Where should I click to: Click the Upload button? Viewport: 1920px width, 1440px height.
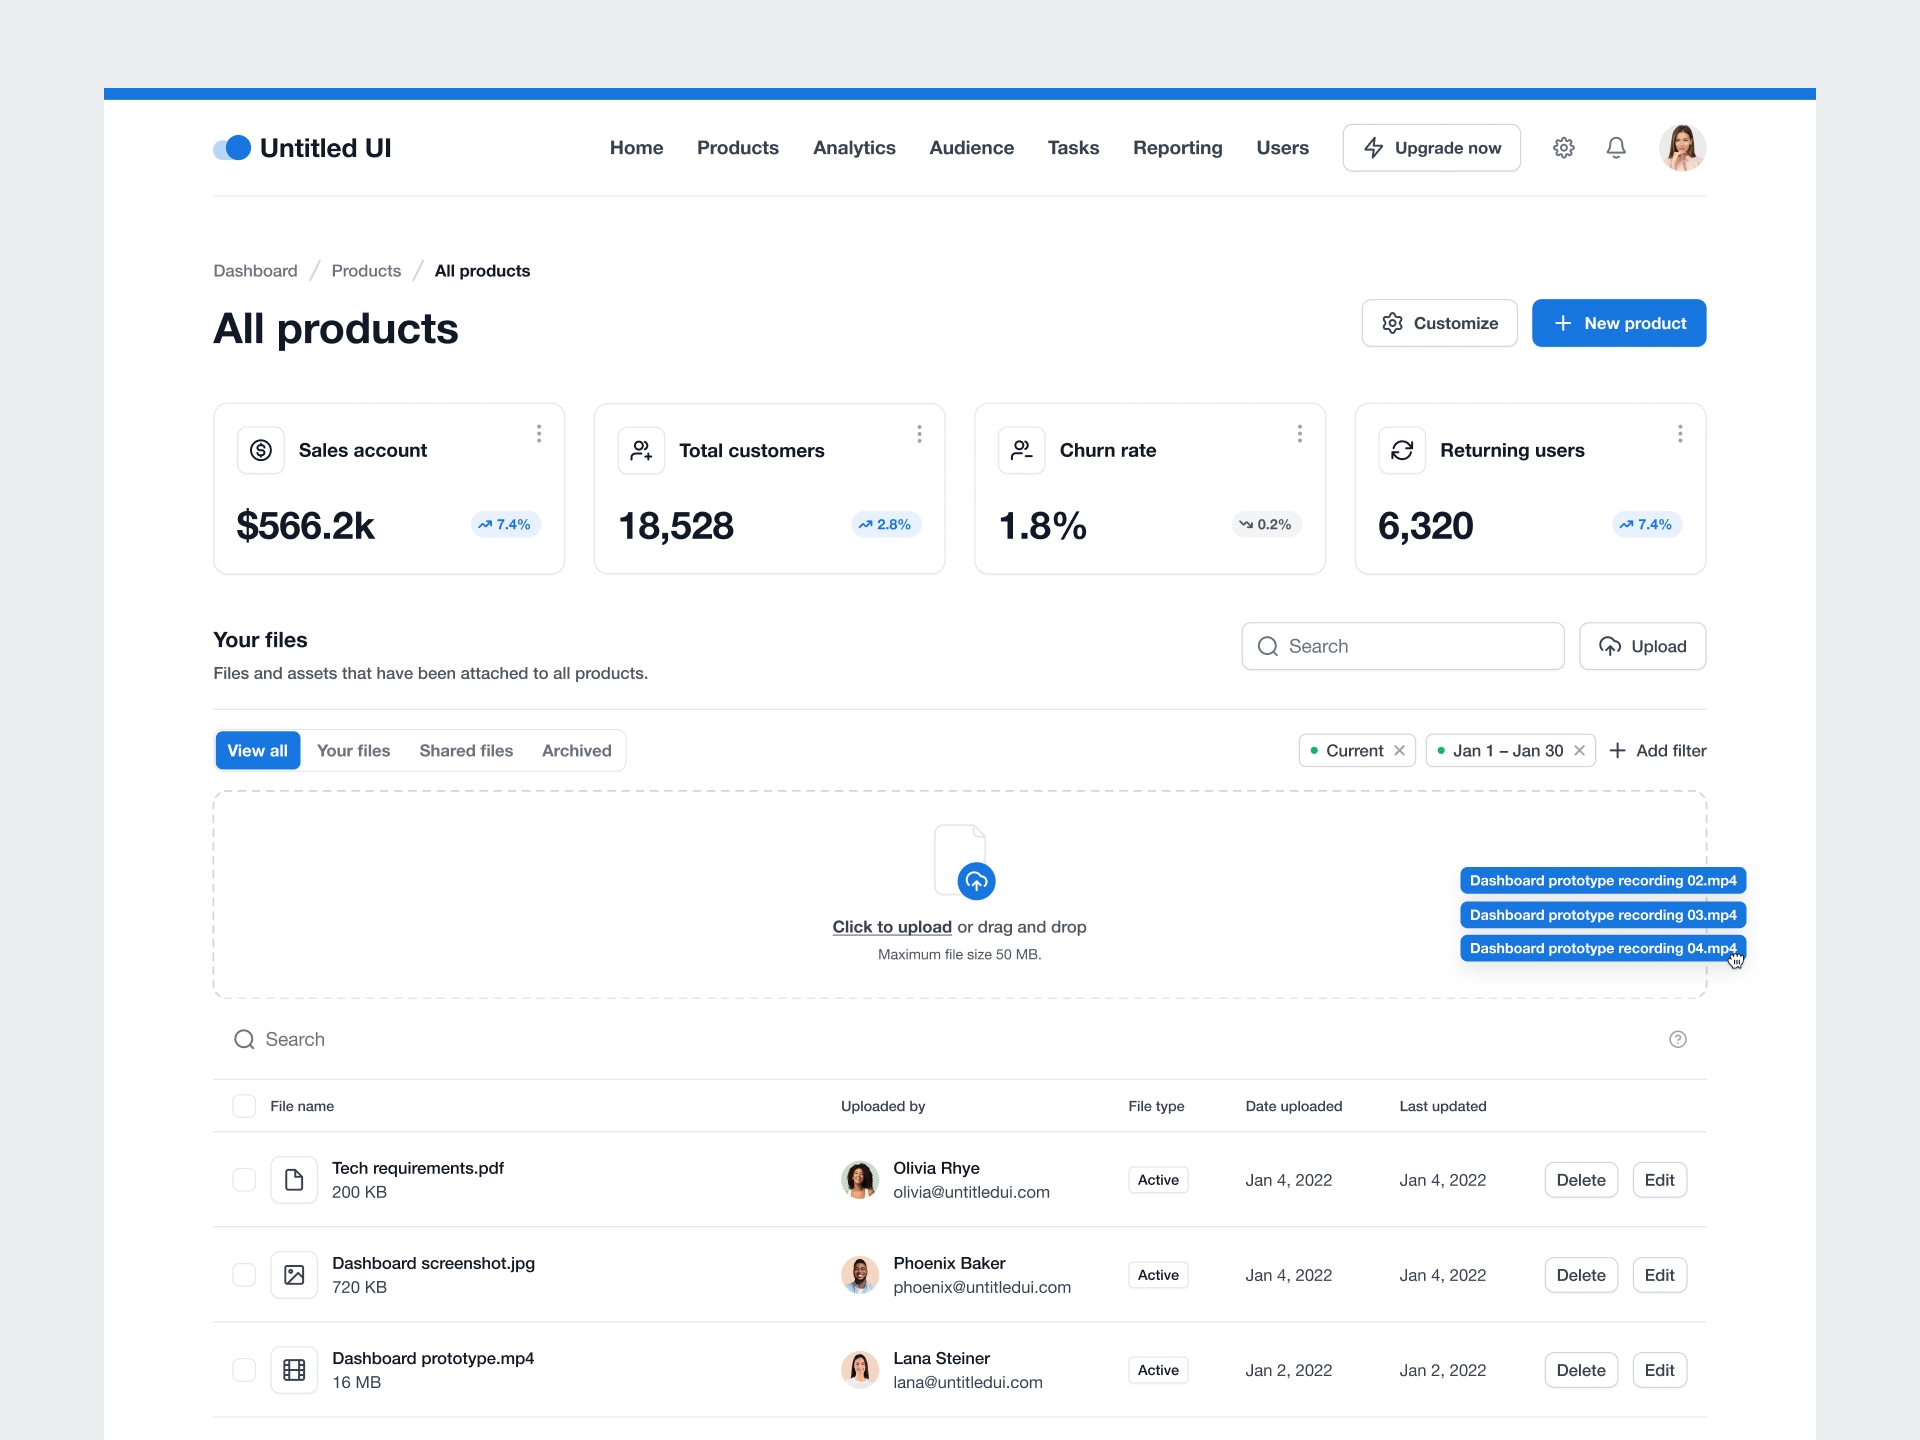(1640, 646)
